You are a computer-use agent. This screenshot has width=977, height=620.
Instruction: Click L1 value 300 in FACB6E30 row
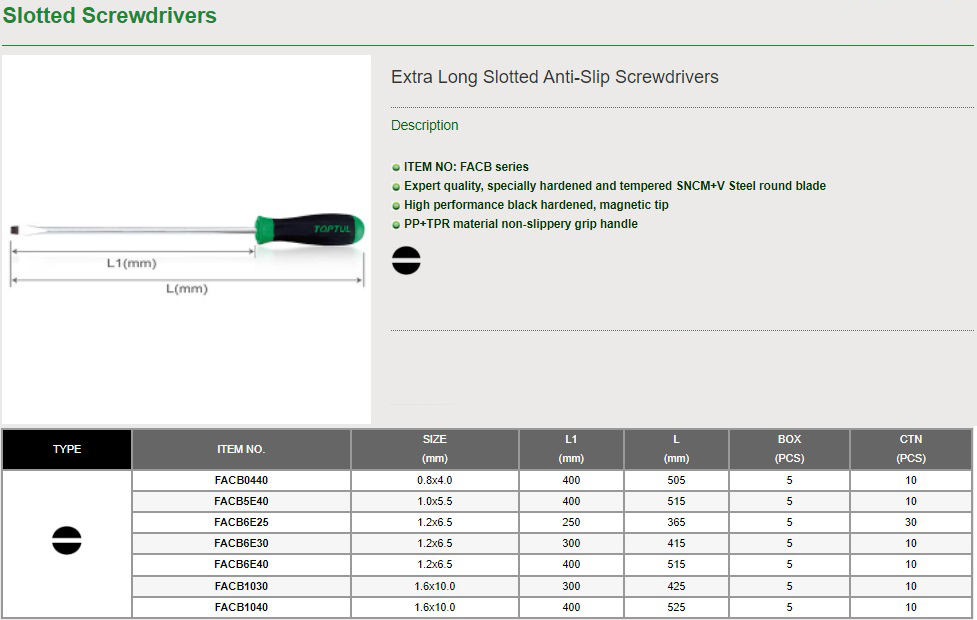pyautogui.click(x=571, y=543)
